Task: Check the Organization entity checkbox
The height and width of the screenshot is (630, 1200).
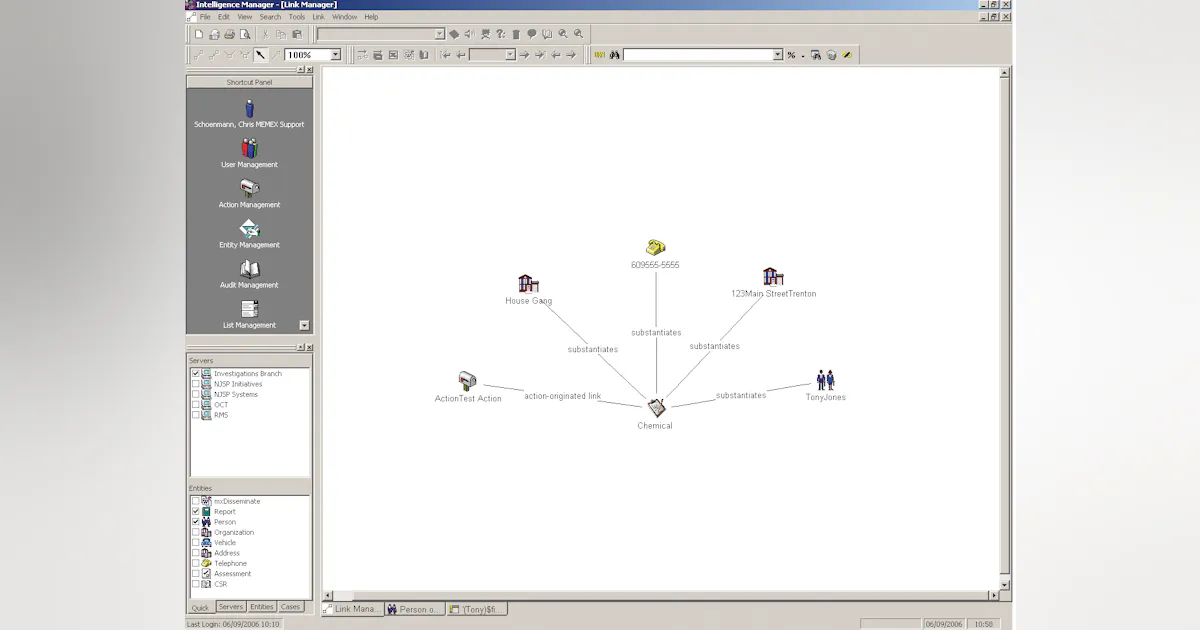Action: (x=196, y=533)
